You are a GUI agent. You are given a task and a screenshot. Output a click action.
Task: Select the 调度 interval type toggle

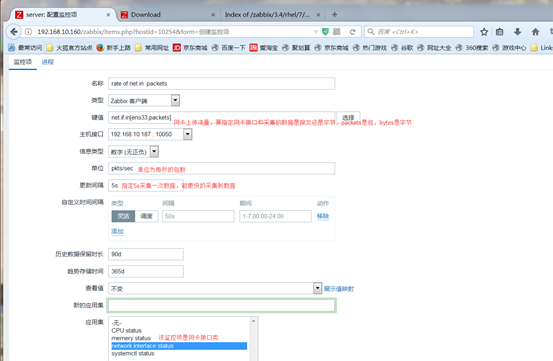coord(146,216)
